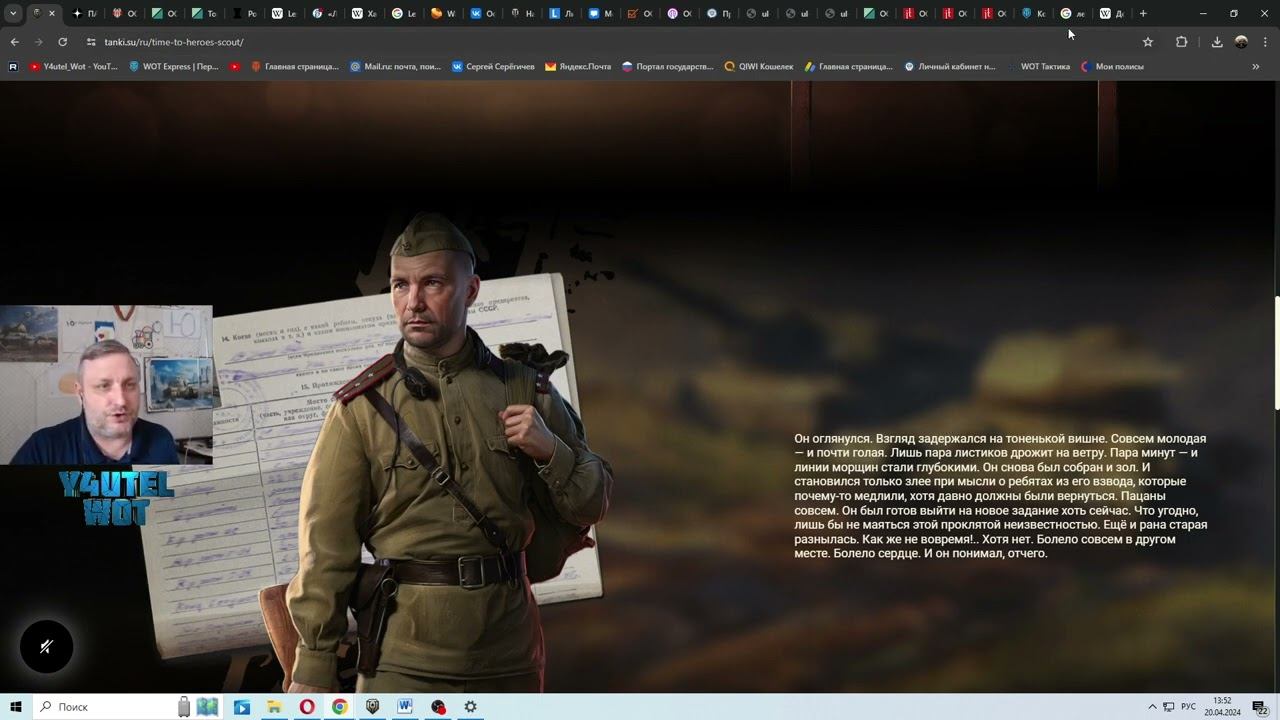Expand the tab search dropdown arrow

click(x=13, y=13)
